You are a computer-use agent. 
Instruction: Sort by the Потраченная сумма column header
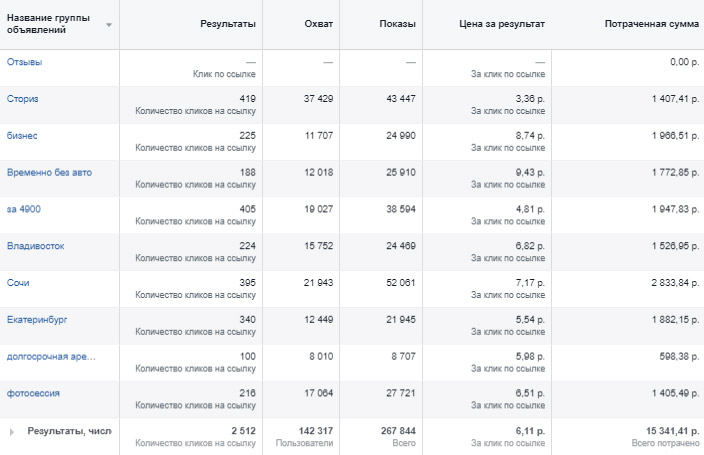651,22
